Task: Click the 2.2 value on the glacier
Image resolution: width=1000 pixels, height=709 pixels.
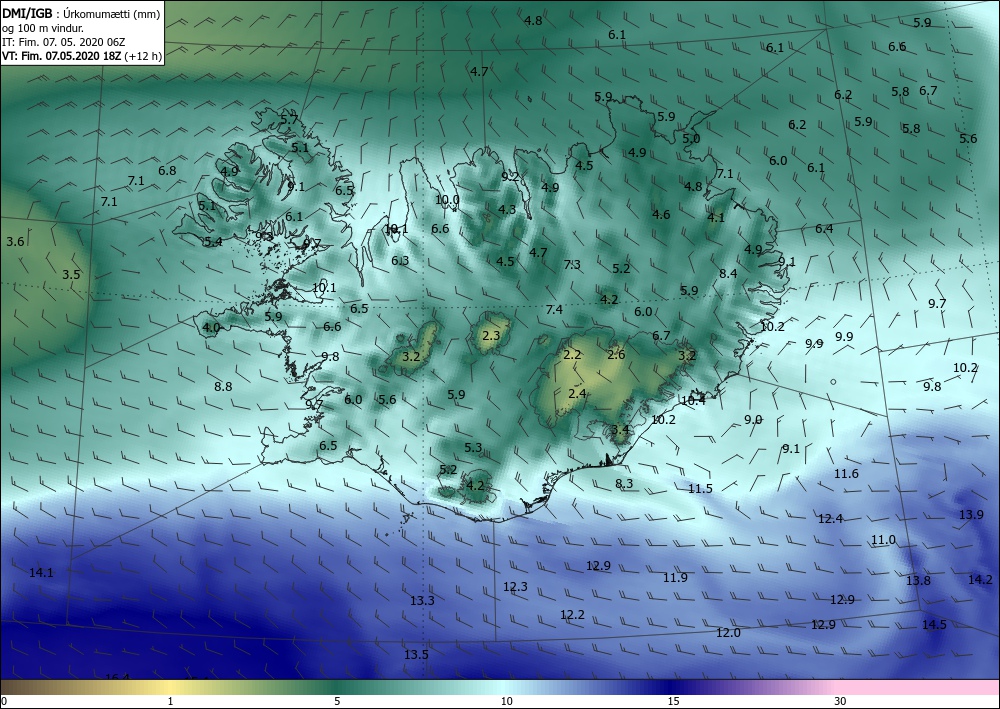Action: 573,355
